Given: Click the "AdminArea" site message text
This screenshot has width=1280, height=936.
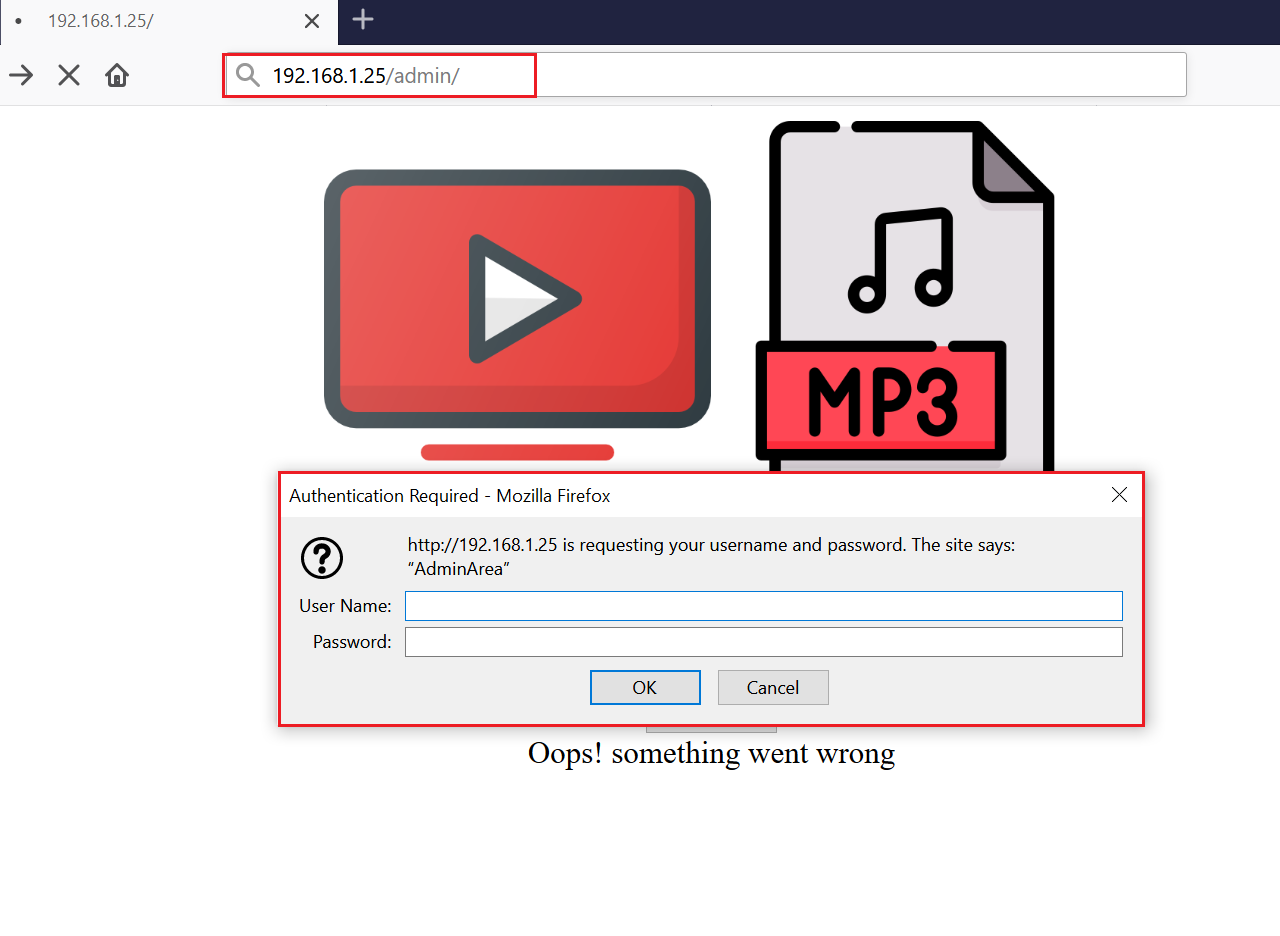Looking at the screenshot, I should [x=459, y=569].
